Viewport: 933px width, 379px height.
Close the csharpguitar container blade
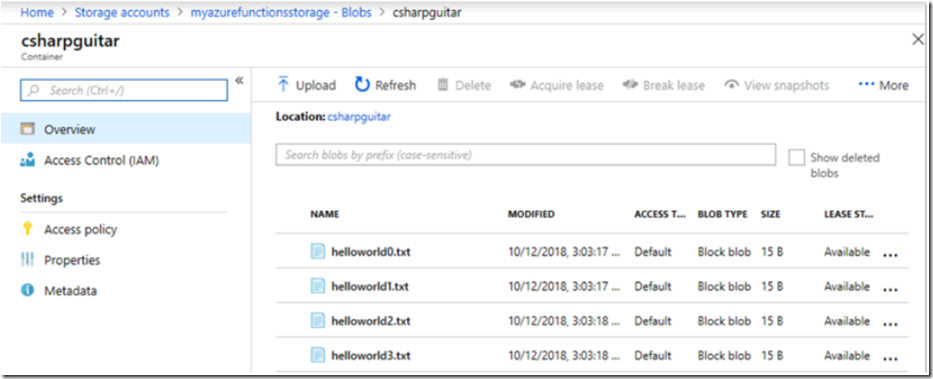(918, 40)
